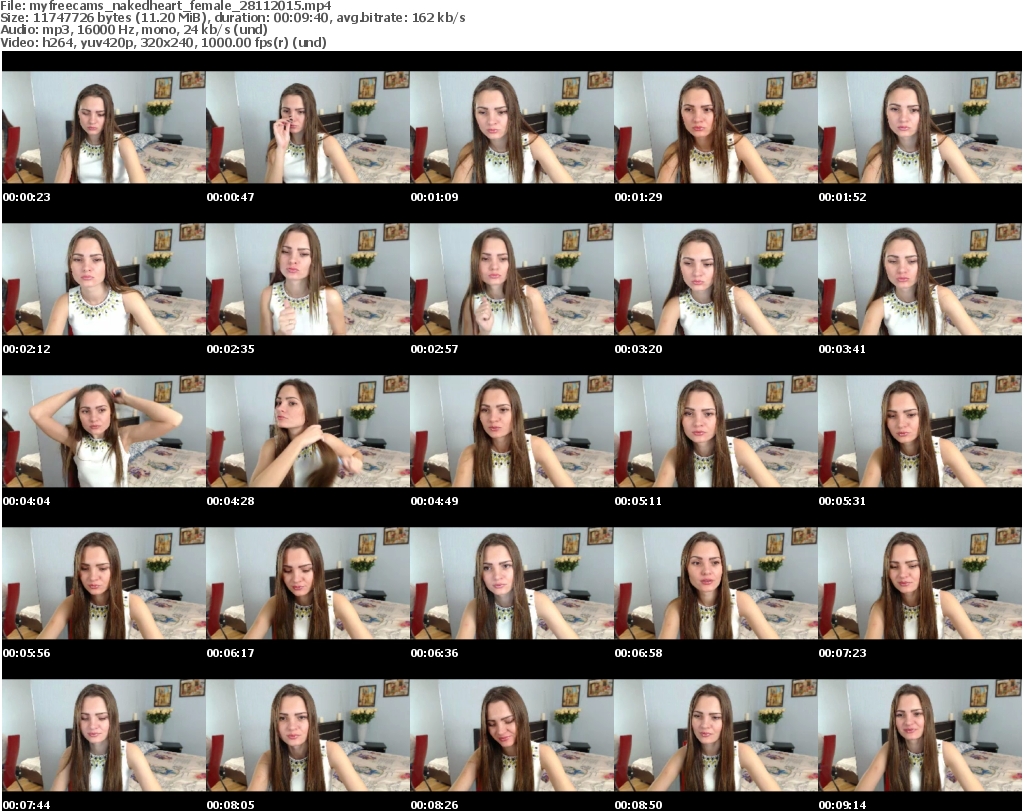Click the 00:06:36 timestamp label

[x=434, y=653]
